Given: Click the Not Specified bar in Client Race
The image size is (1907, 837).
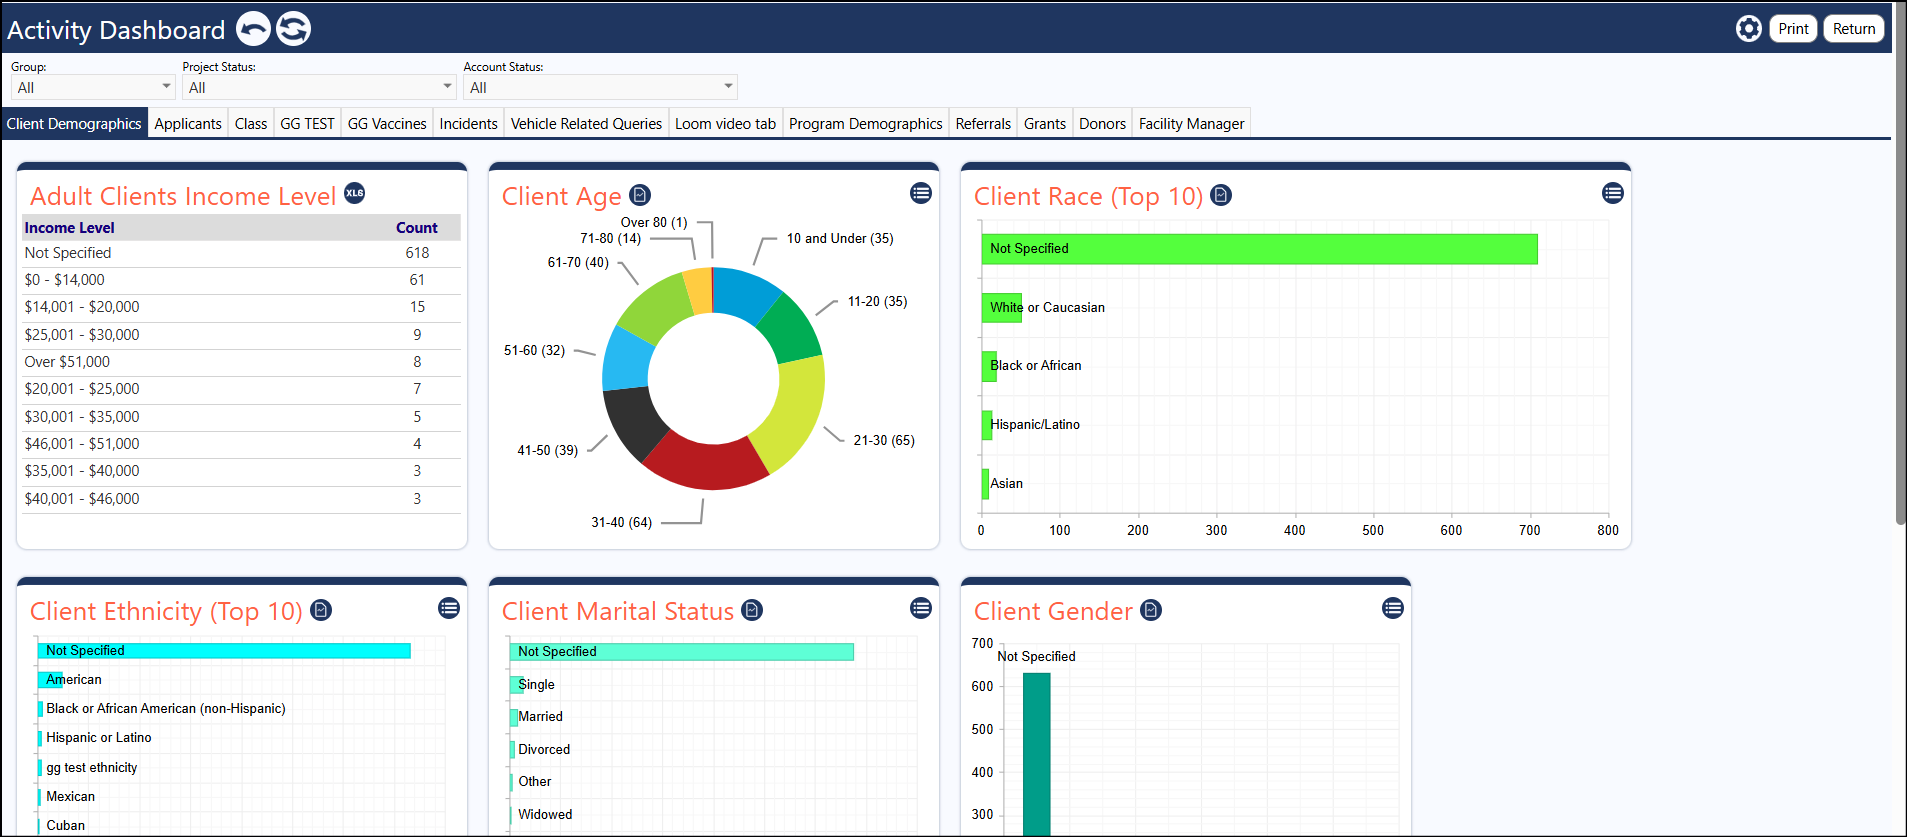Looking at the screenshot, I should [1259, 249].
